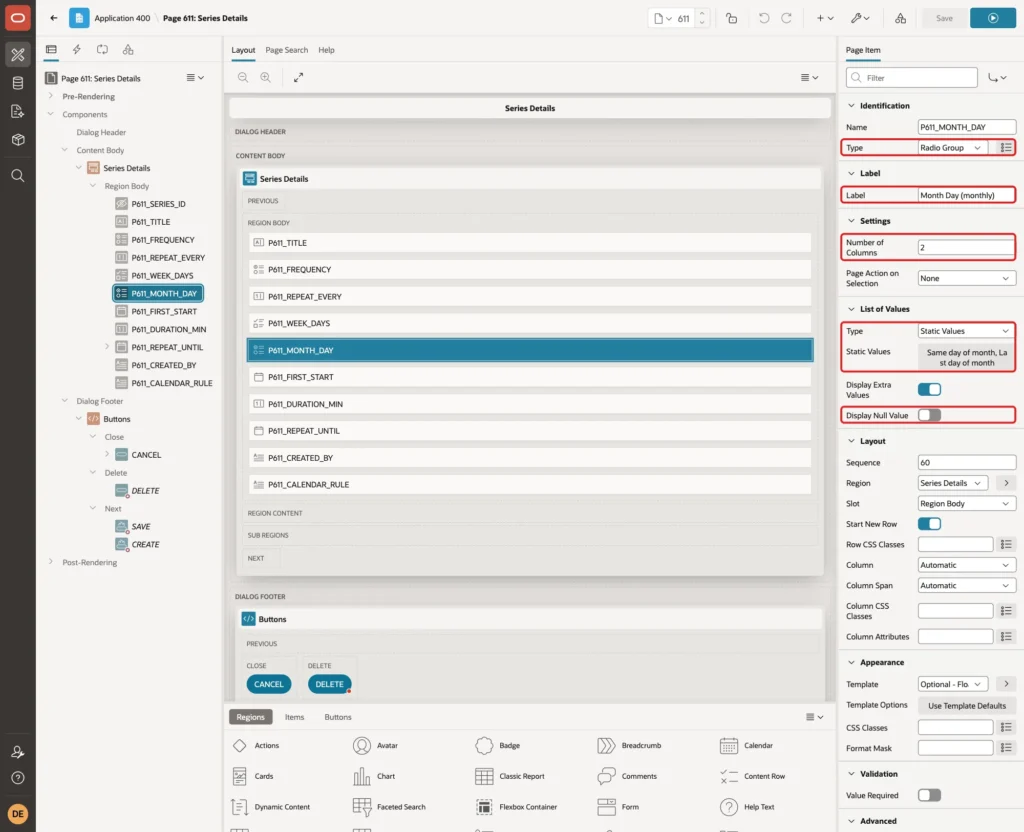Expand the layout to full screen
Viewport: 1024px width, 832px height.
point(298,77)
